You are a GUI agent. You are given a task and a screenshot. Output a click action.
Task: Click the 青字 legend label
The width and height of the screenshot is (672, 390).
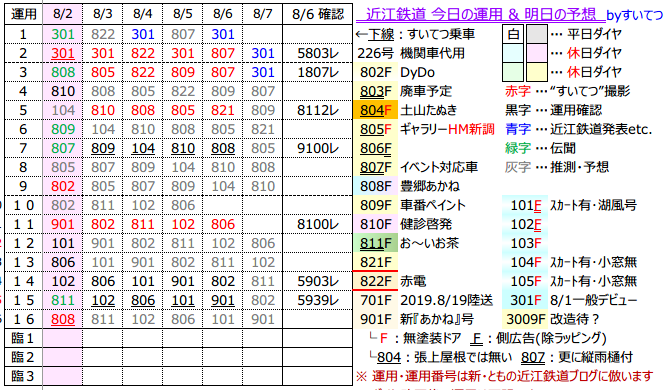(x=518, y=129)
